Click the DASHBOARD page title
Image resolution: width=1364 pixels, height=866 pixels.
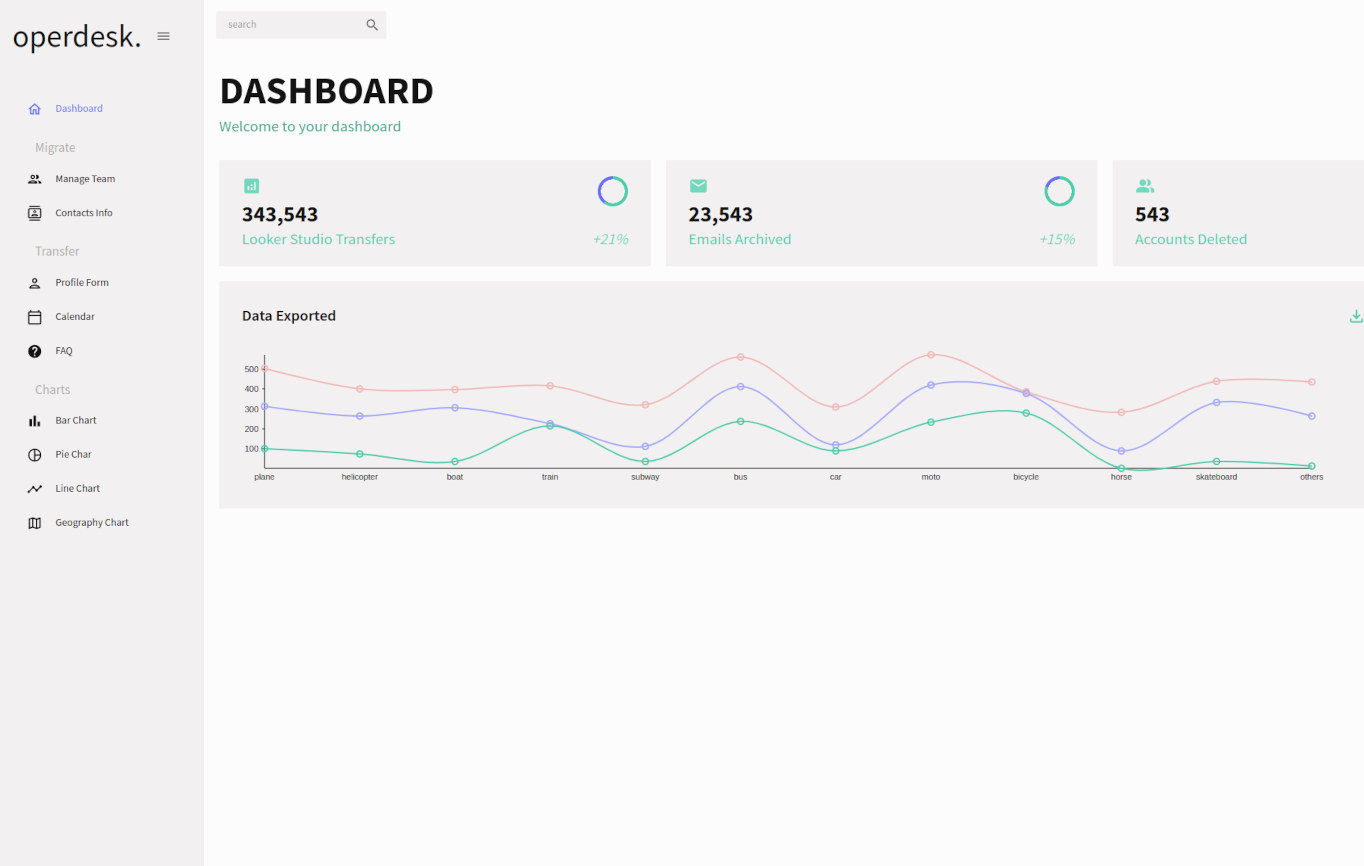pos(327,91)
